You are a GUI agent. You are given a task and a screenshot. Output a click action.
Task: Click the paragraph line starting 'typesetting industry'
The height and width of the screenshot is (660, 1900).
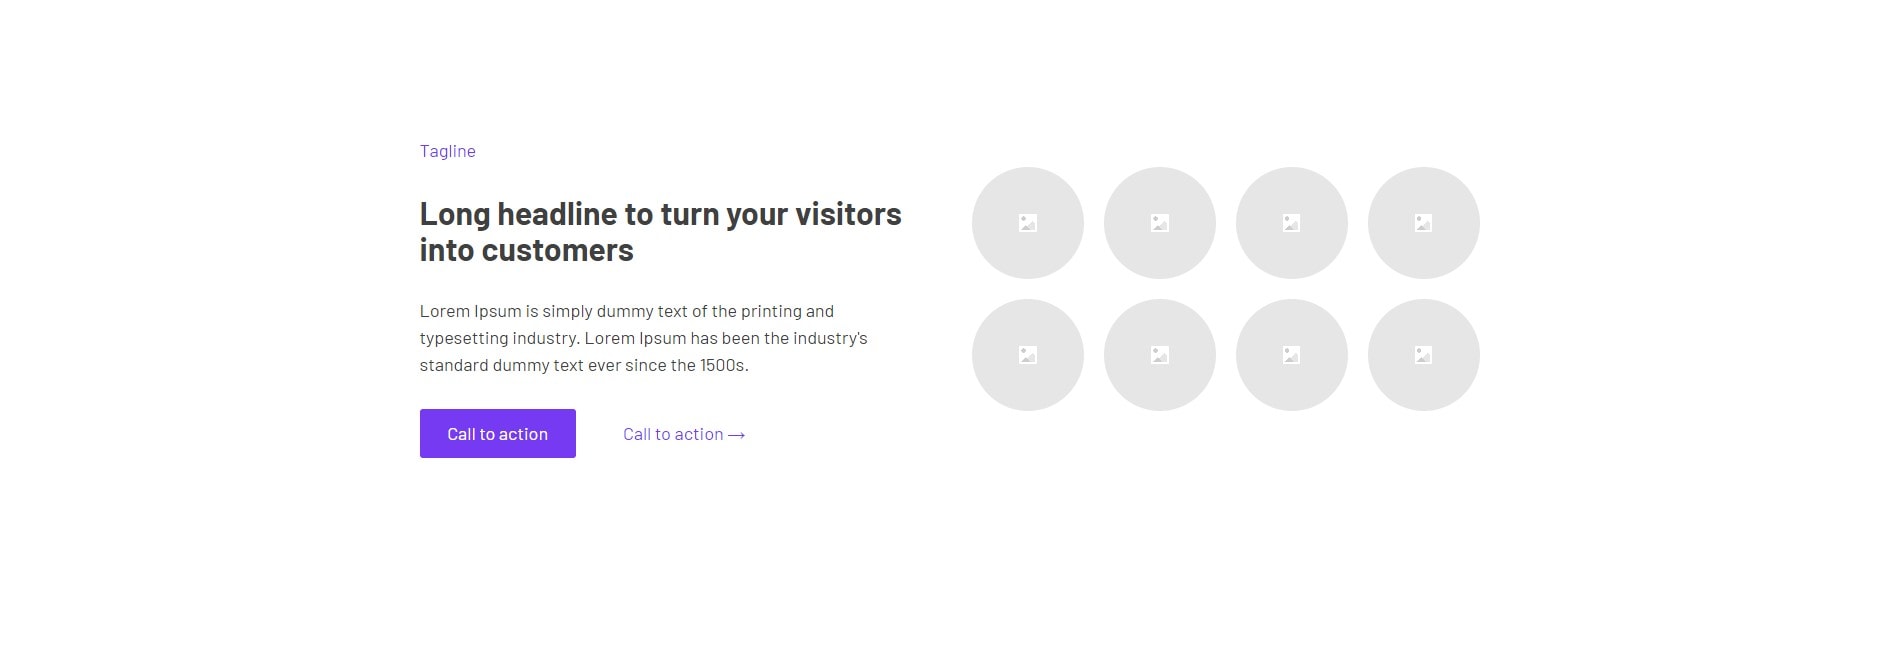(x=644, y=338)
